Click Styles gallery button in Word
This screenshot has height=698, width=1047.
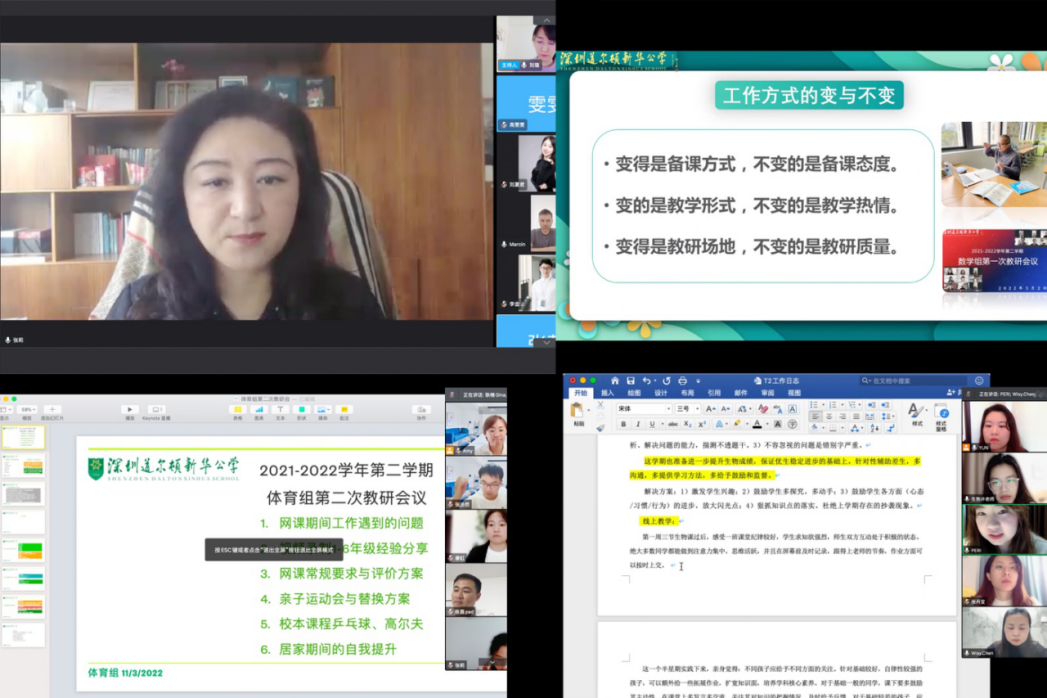click(917, 412)
